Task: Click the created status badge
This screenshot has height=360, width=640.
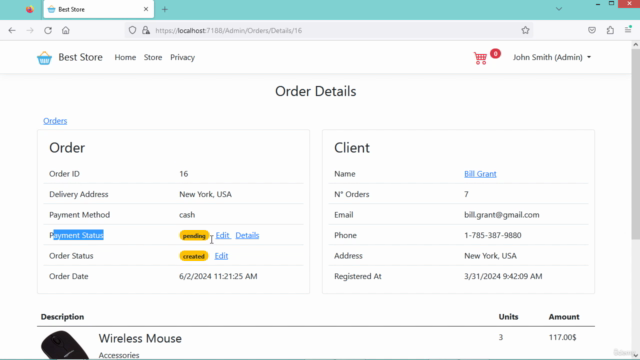Action: click(x=193, y=256)
